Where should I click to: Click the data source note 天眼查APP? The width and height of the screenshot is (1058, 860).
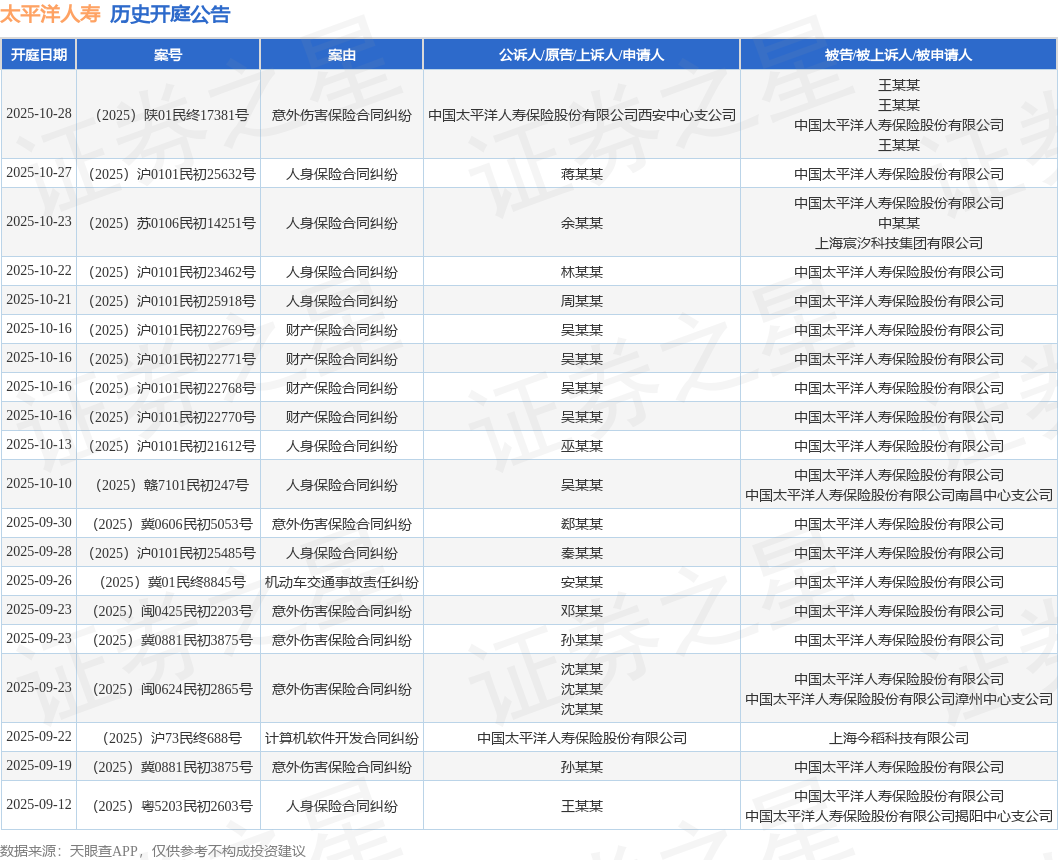pos(103,851)
